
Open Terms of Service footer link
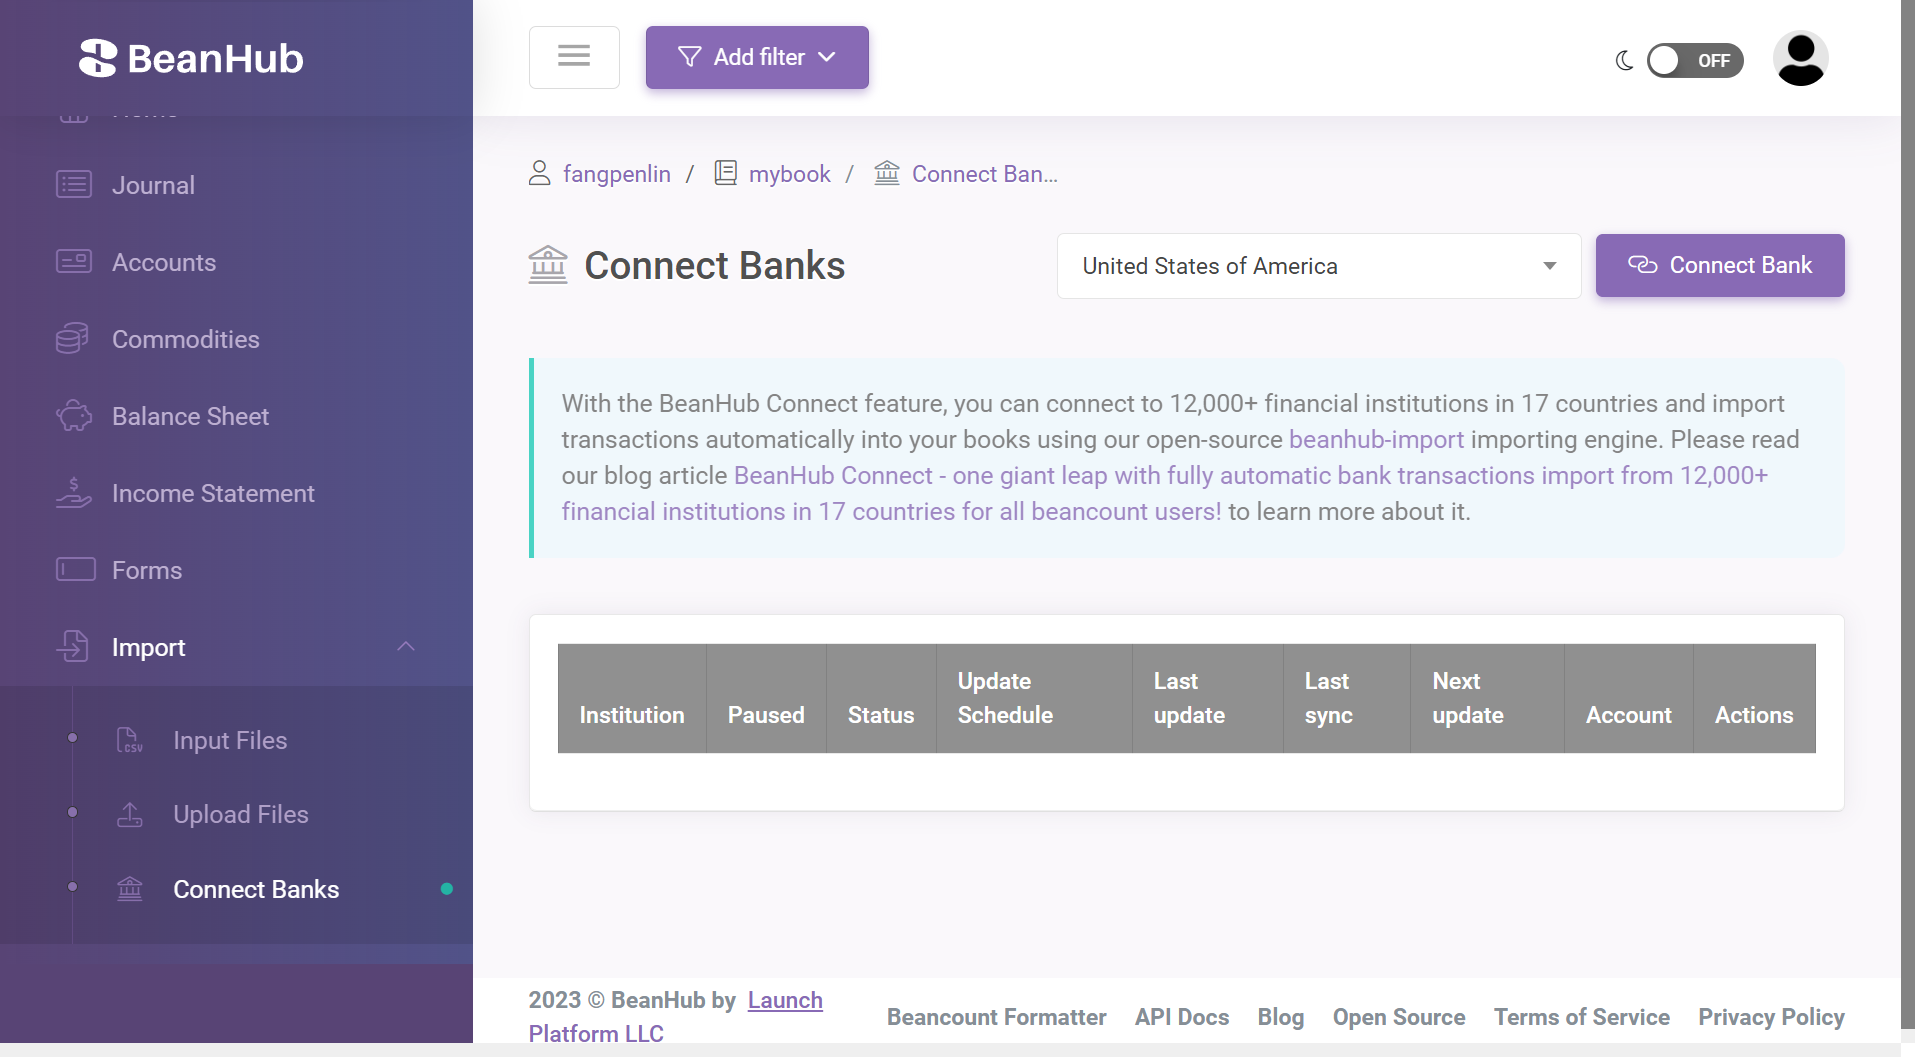(x=1582, y=1017)
